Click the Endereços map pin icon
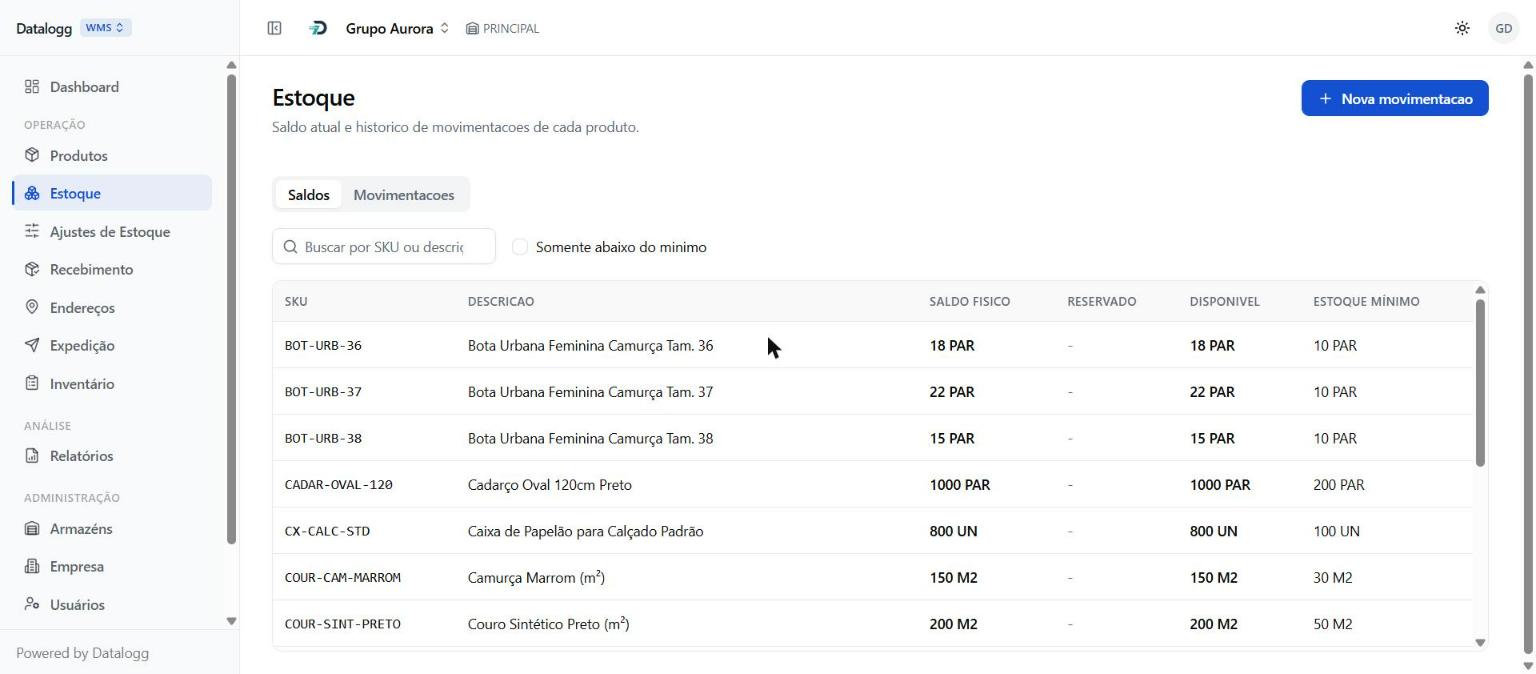The height and width of the screenshot is (674, 1536). (x=32, y=308)
